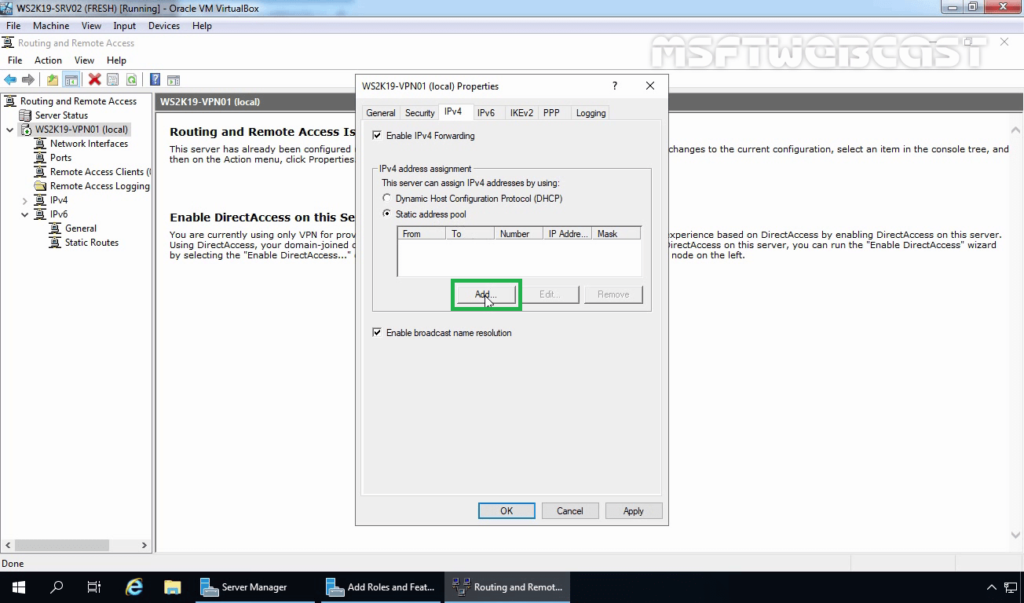Open the Logging tab
The width and height of the screenshot is (1024, 603).
point(590,113)
